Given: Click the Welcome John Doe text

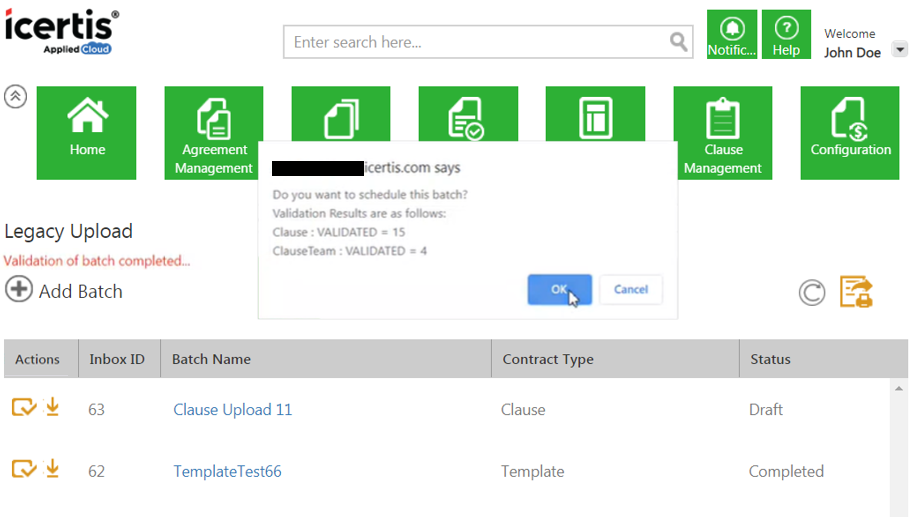Looking at the screenshot, I should click(852, 43).
